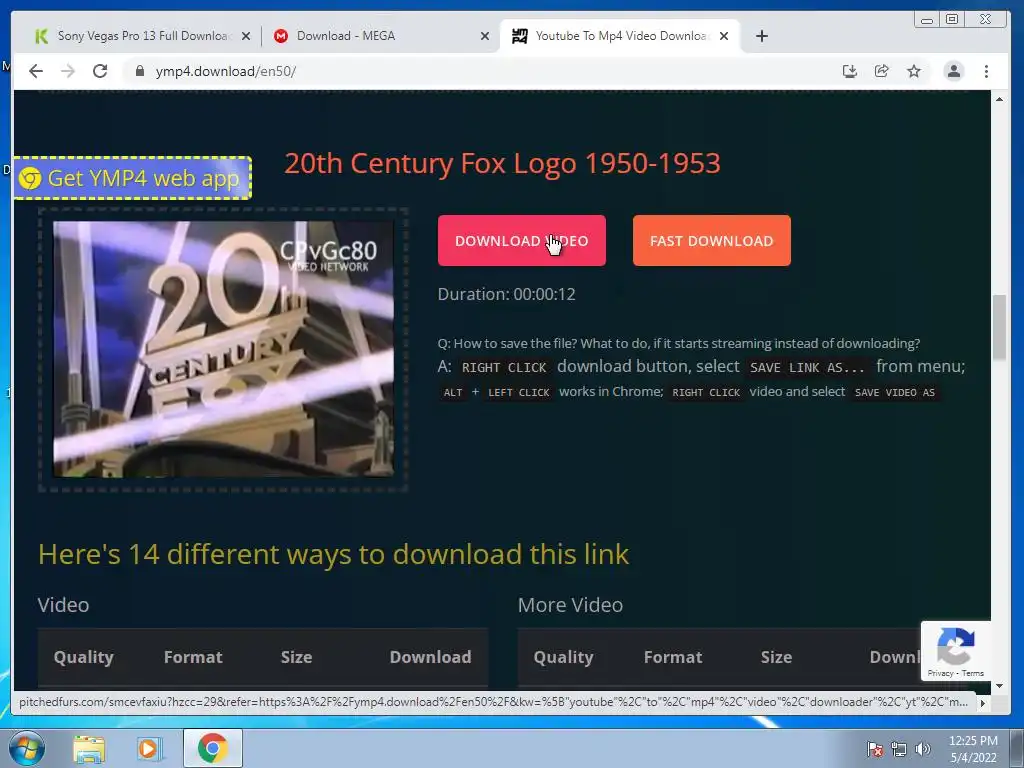
Task: Open the reCAPTCHA Terms link
Action: [x=972, y=673]
